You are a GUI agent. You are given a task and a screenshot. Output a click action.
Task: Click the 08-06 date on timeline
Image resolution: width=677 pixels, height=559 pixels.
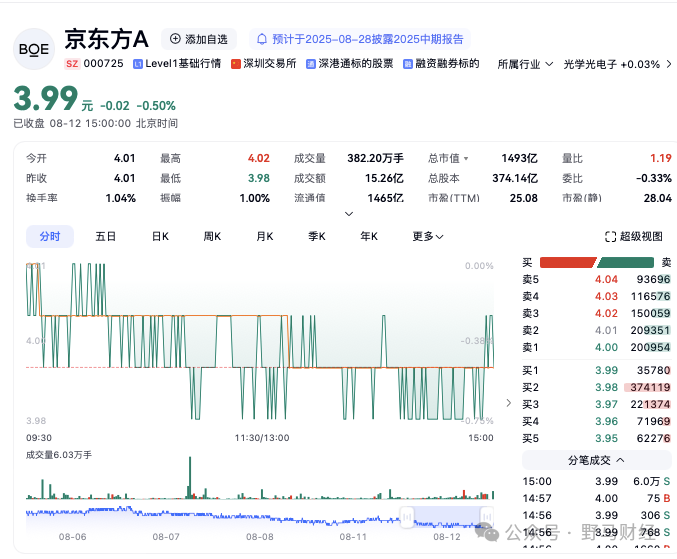(73, 537)
